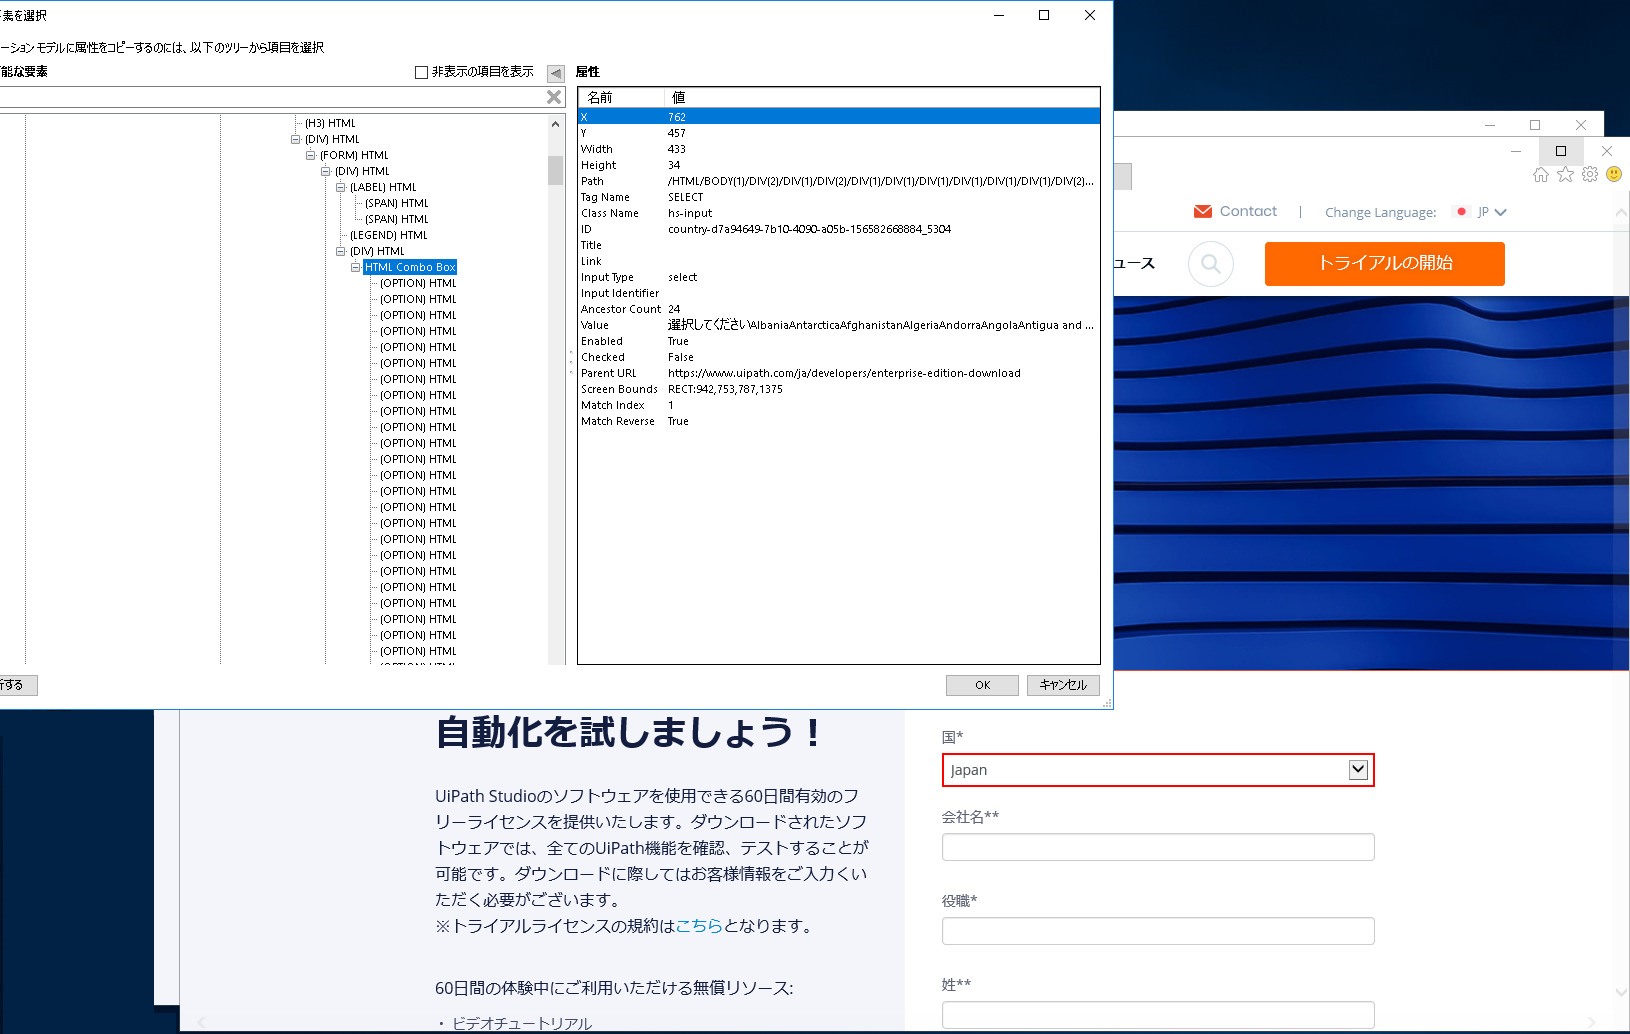
Task: Select the (FORM) HTML tree row label
Action: pyautogui.click(x=354, y=156)
